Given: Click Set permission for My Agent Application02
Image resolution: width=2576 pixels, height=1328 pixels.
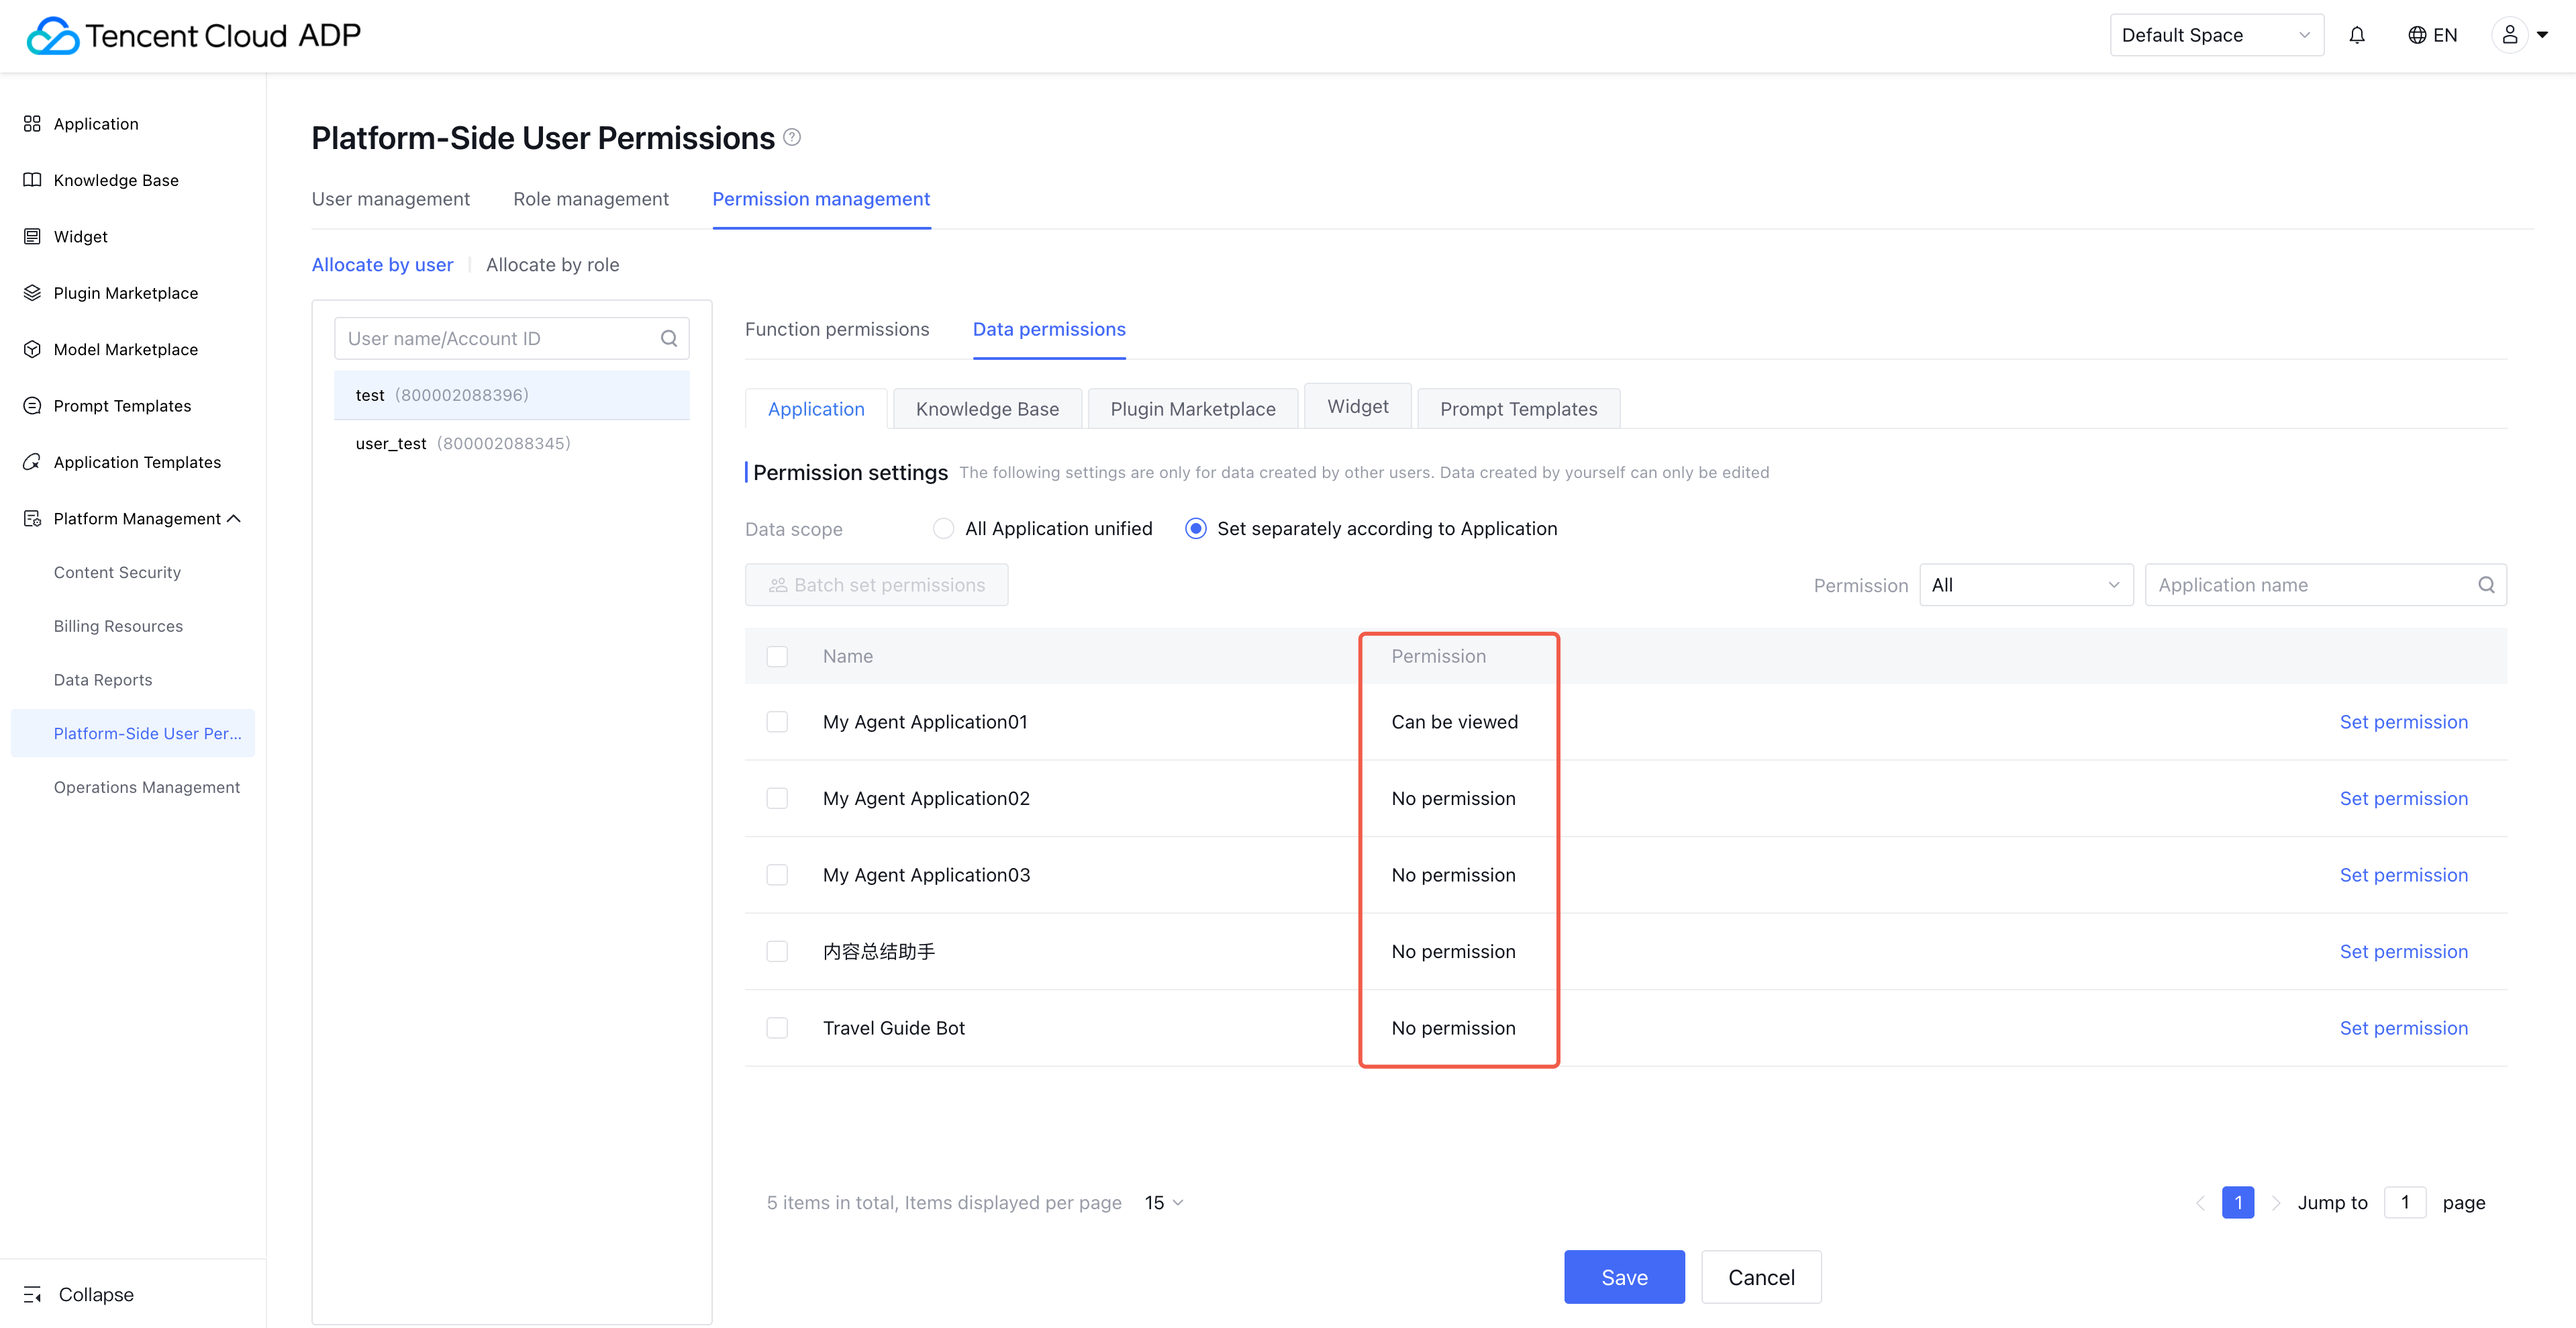Looking at the screenshot, I should (2403, 798).
